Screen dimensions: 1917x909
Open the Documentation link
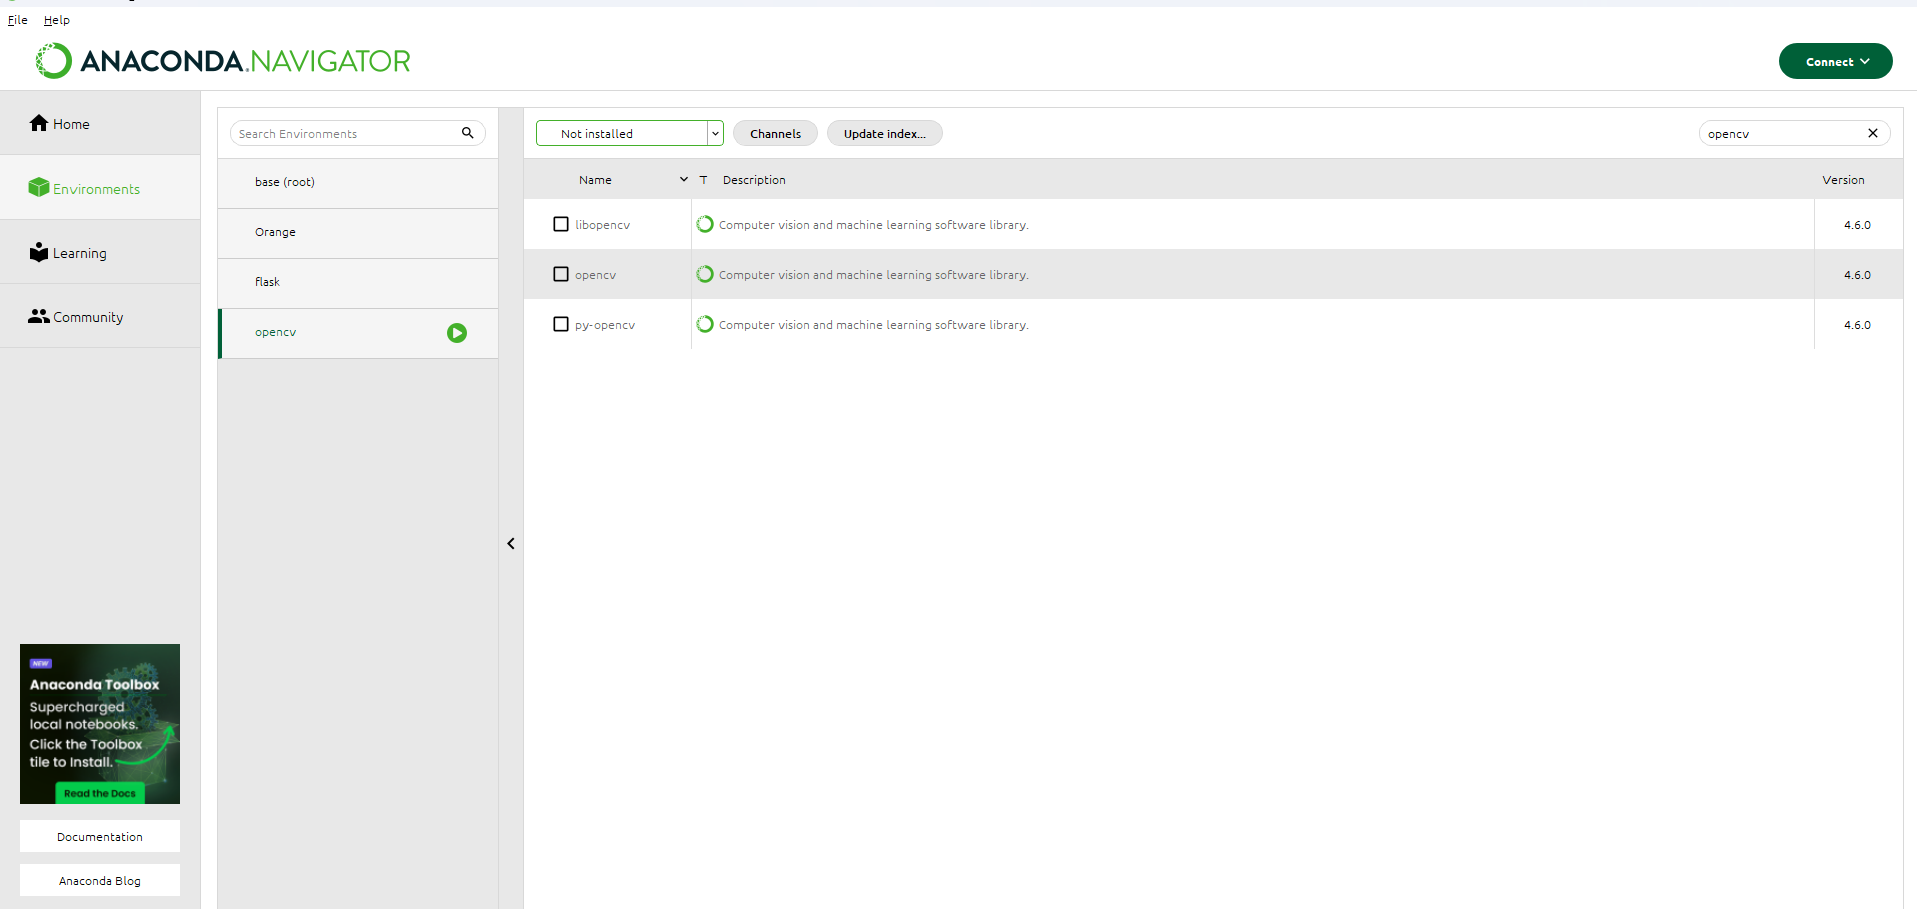(100, 836)
